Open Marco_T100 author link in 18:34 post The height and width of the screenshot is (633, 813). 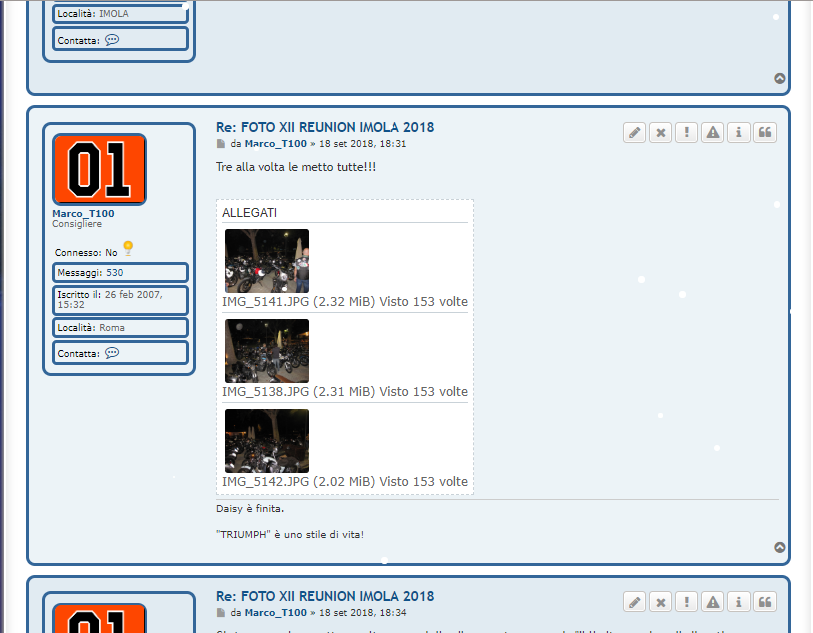(275, 613)
